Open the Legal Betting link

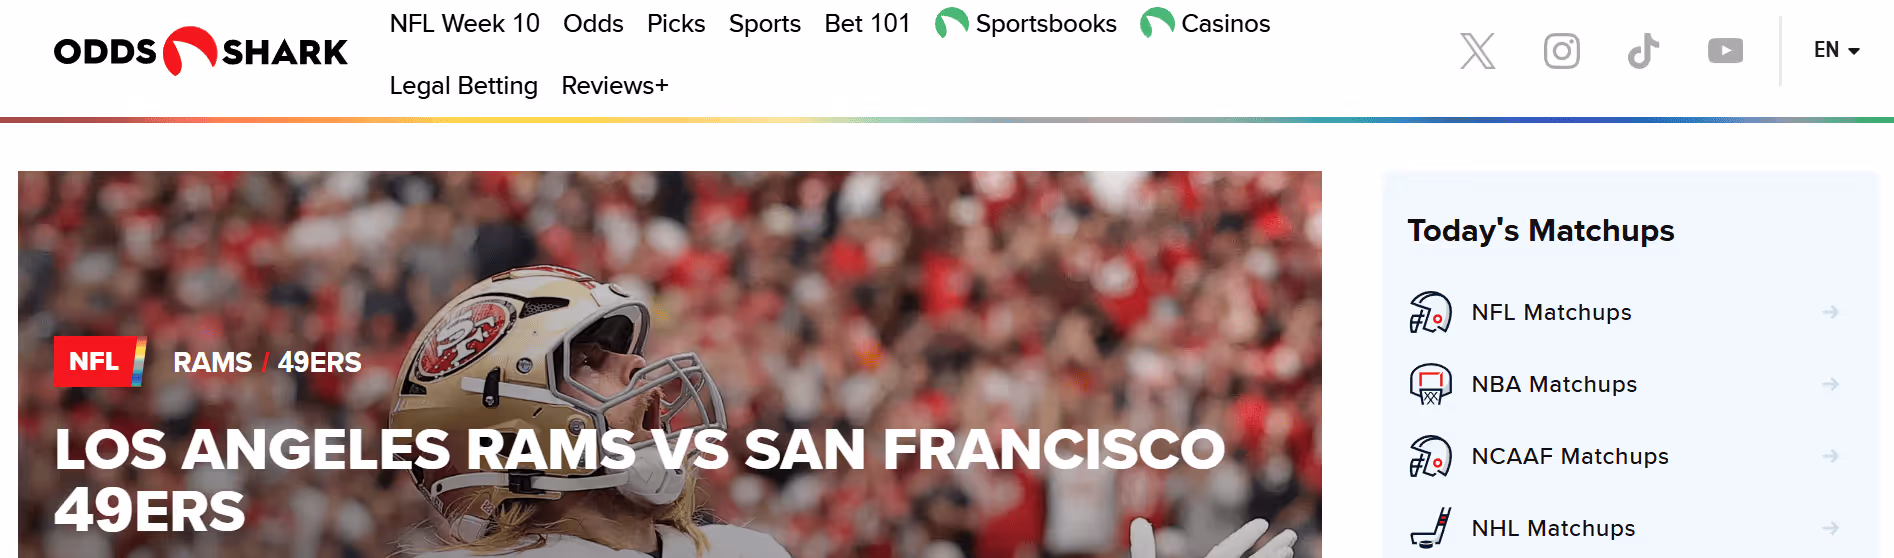pyautogui.click(x=463, y=86)
